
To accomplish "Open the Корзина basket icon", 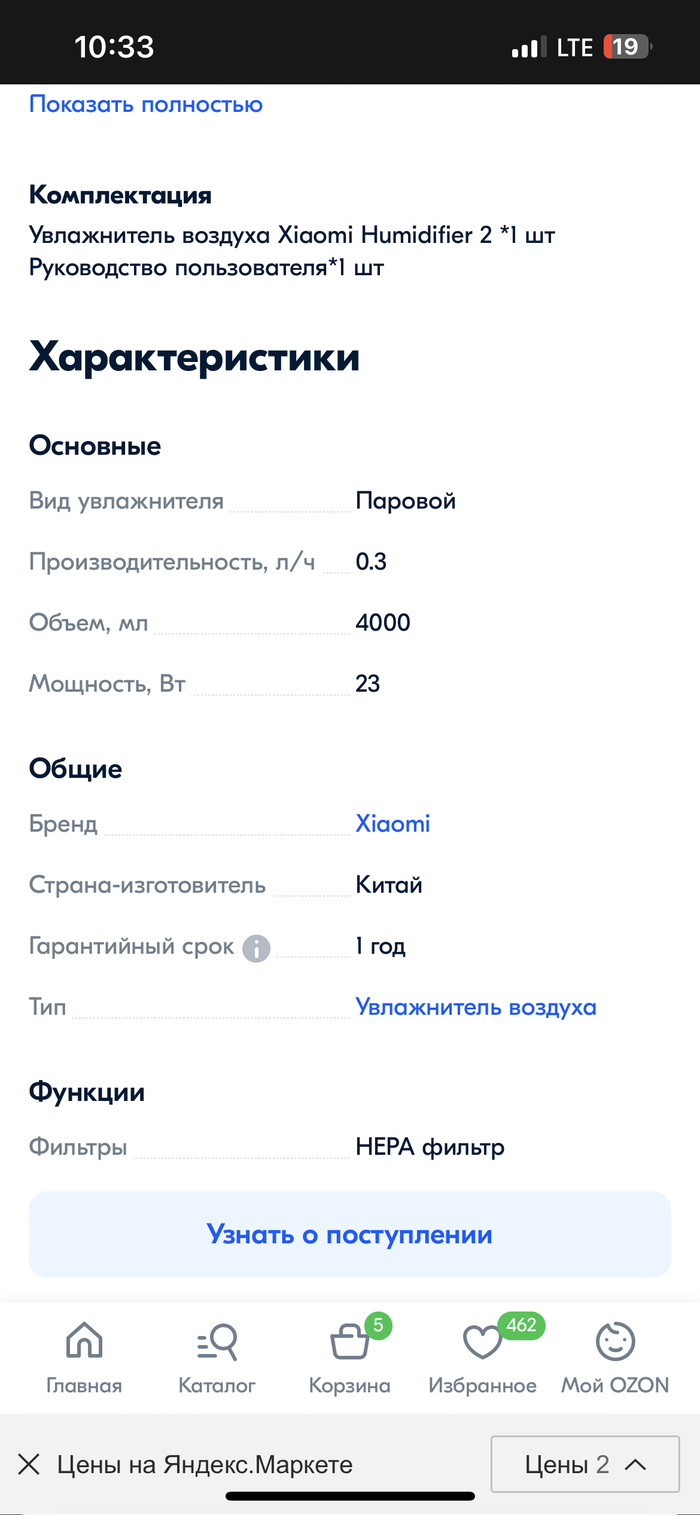I will pyautogui.click(x=349, y=1343).
